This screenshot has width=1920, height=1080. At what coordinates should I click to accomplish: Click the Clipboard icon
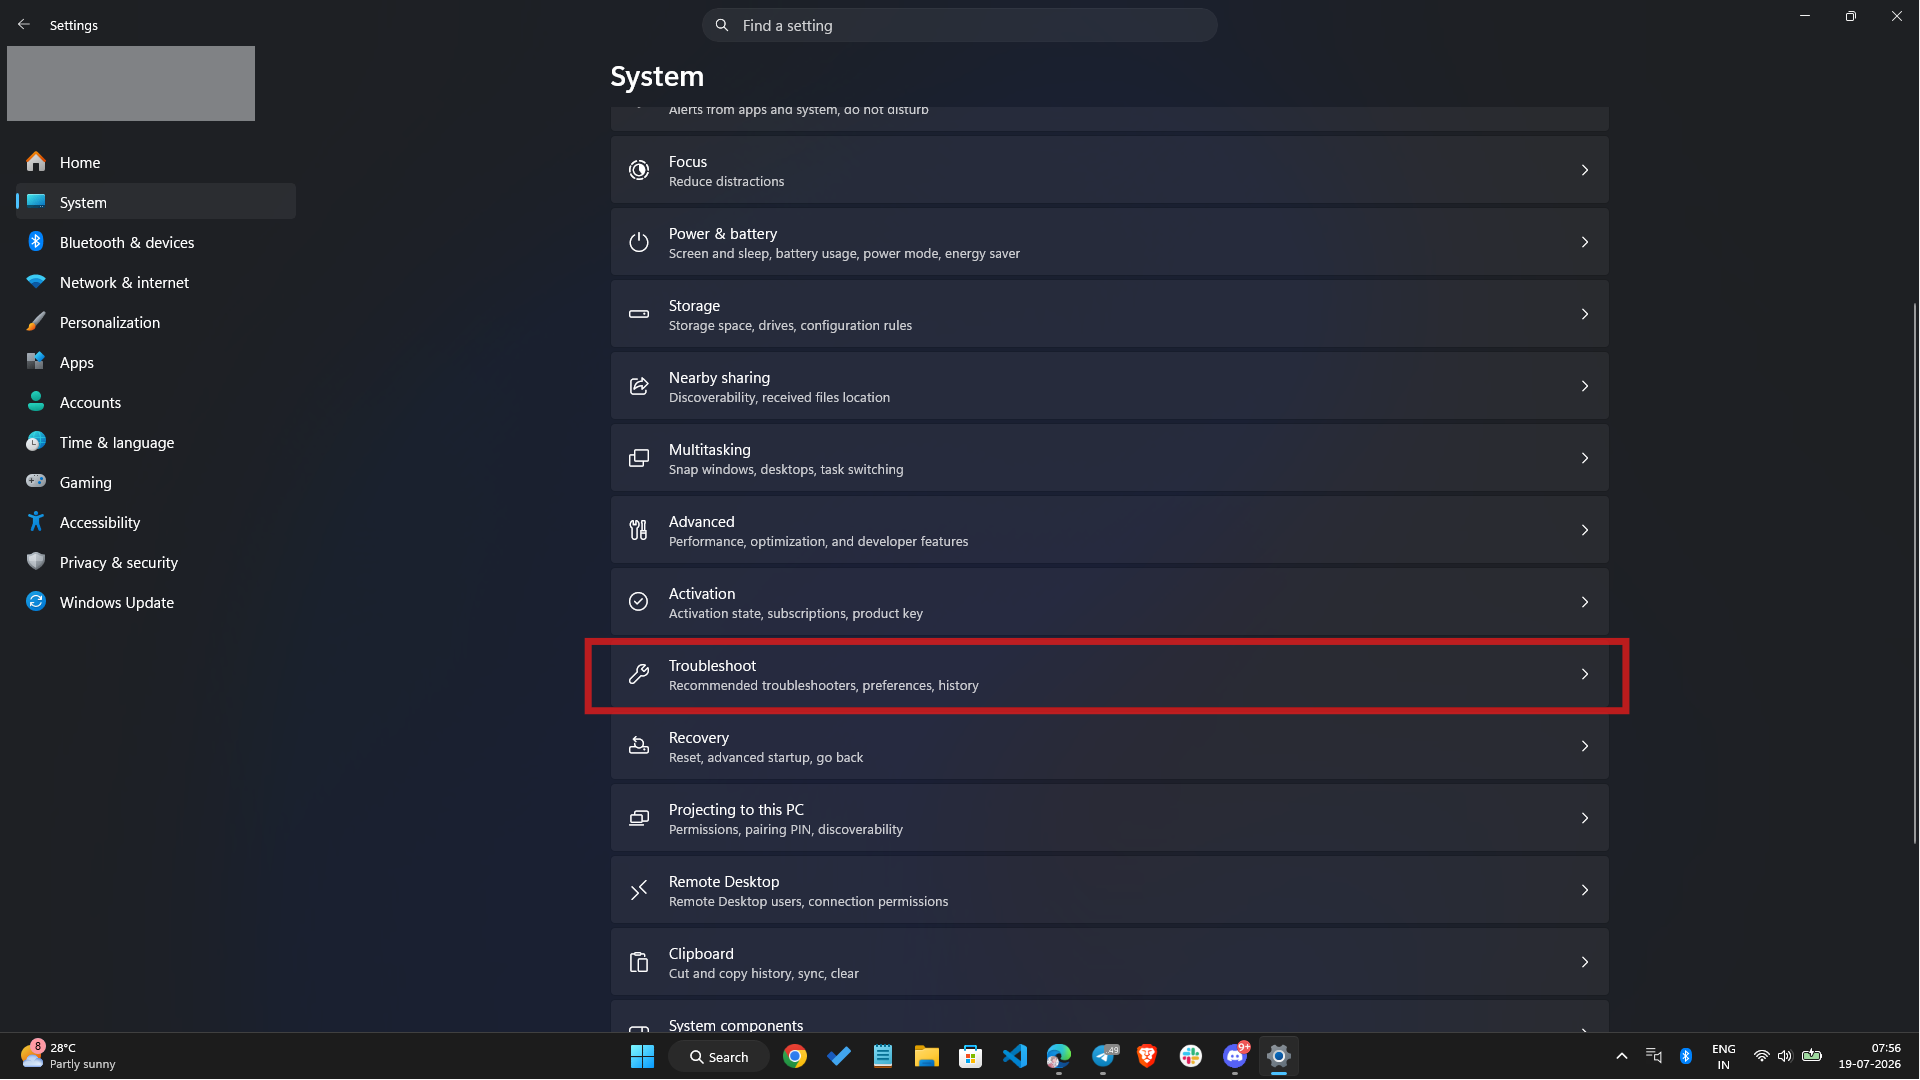[638, 962]
